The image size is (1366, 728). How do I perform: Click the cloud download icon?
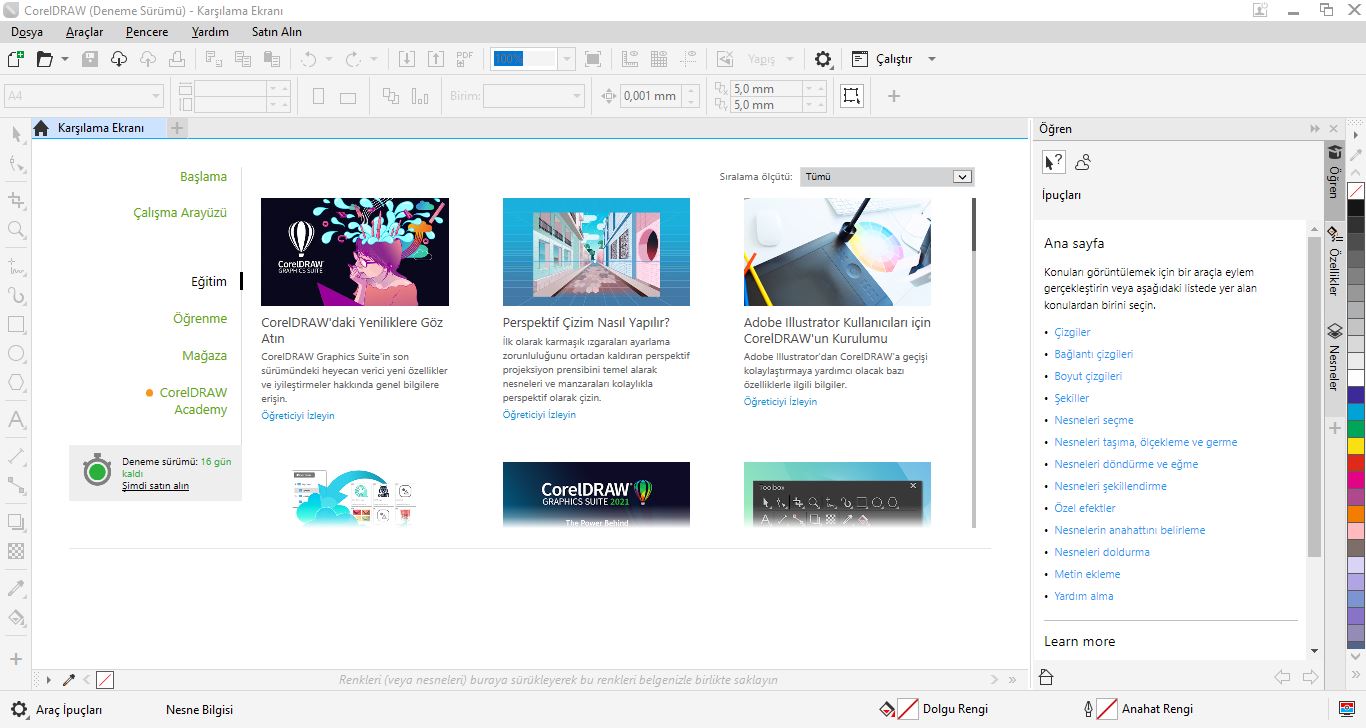[x=119, y=59]
